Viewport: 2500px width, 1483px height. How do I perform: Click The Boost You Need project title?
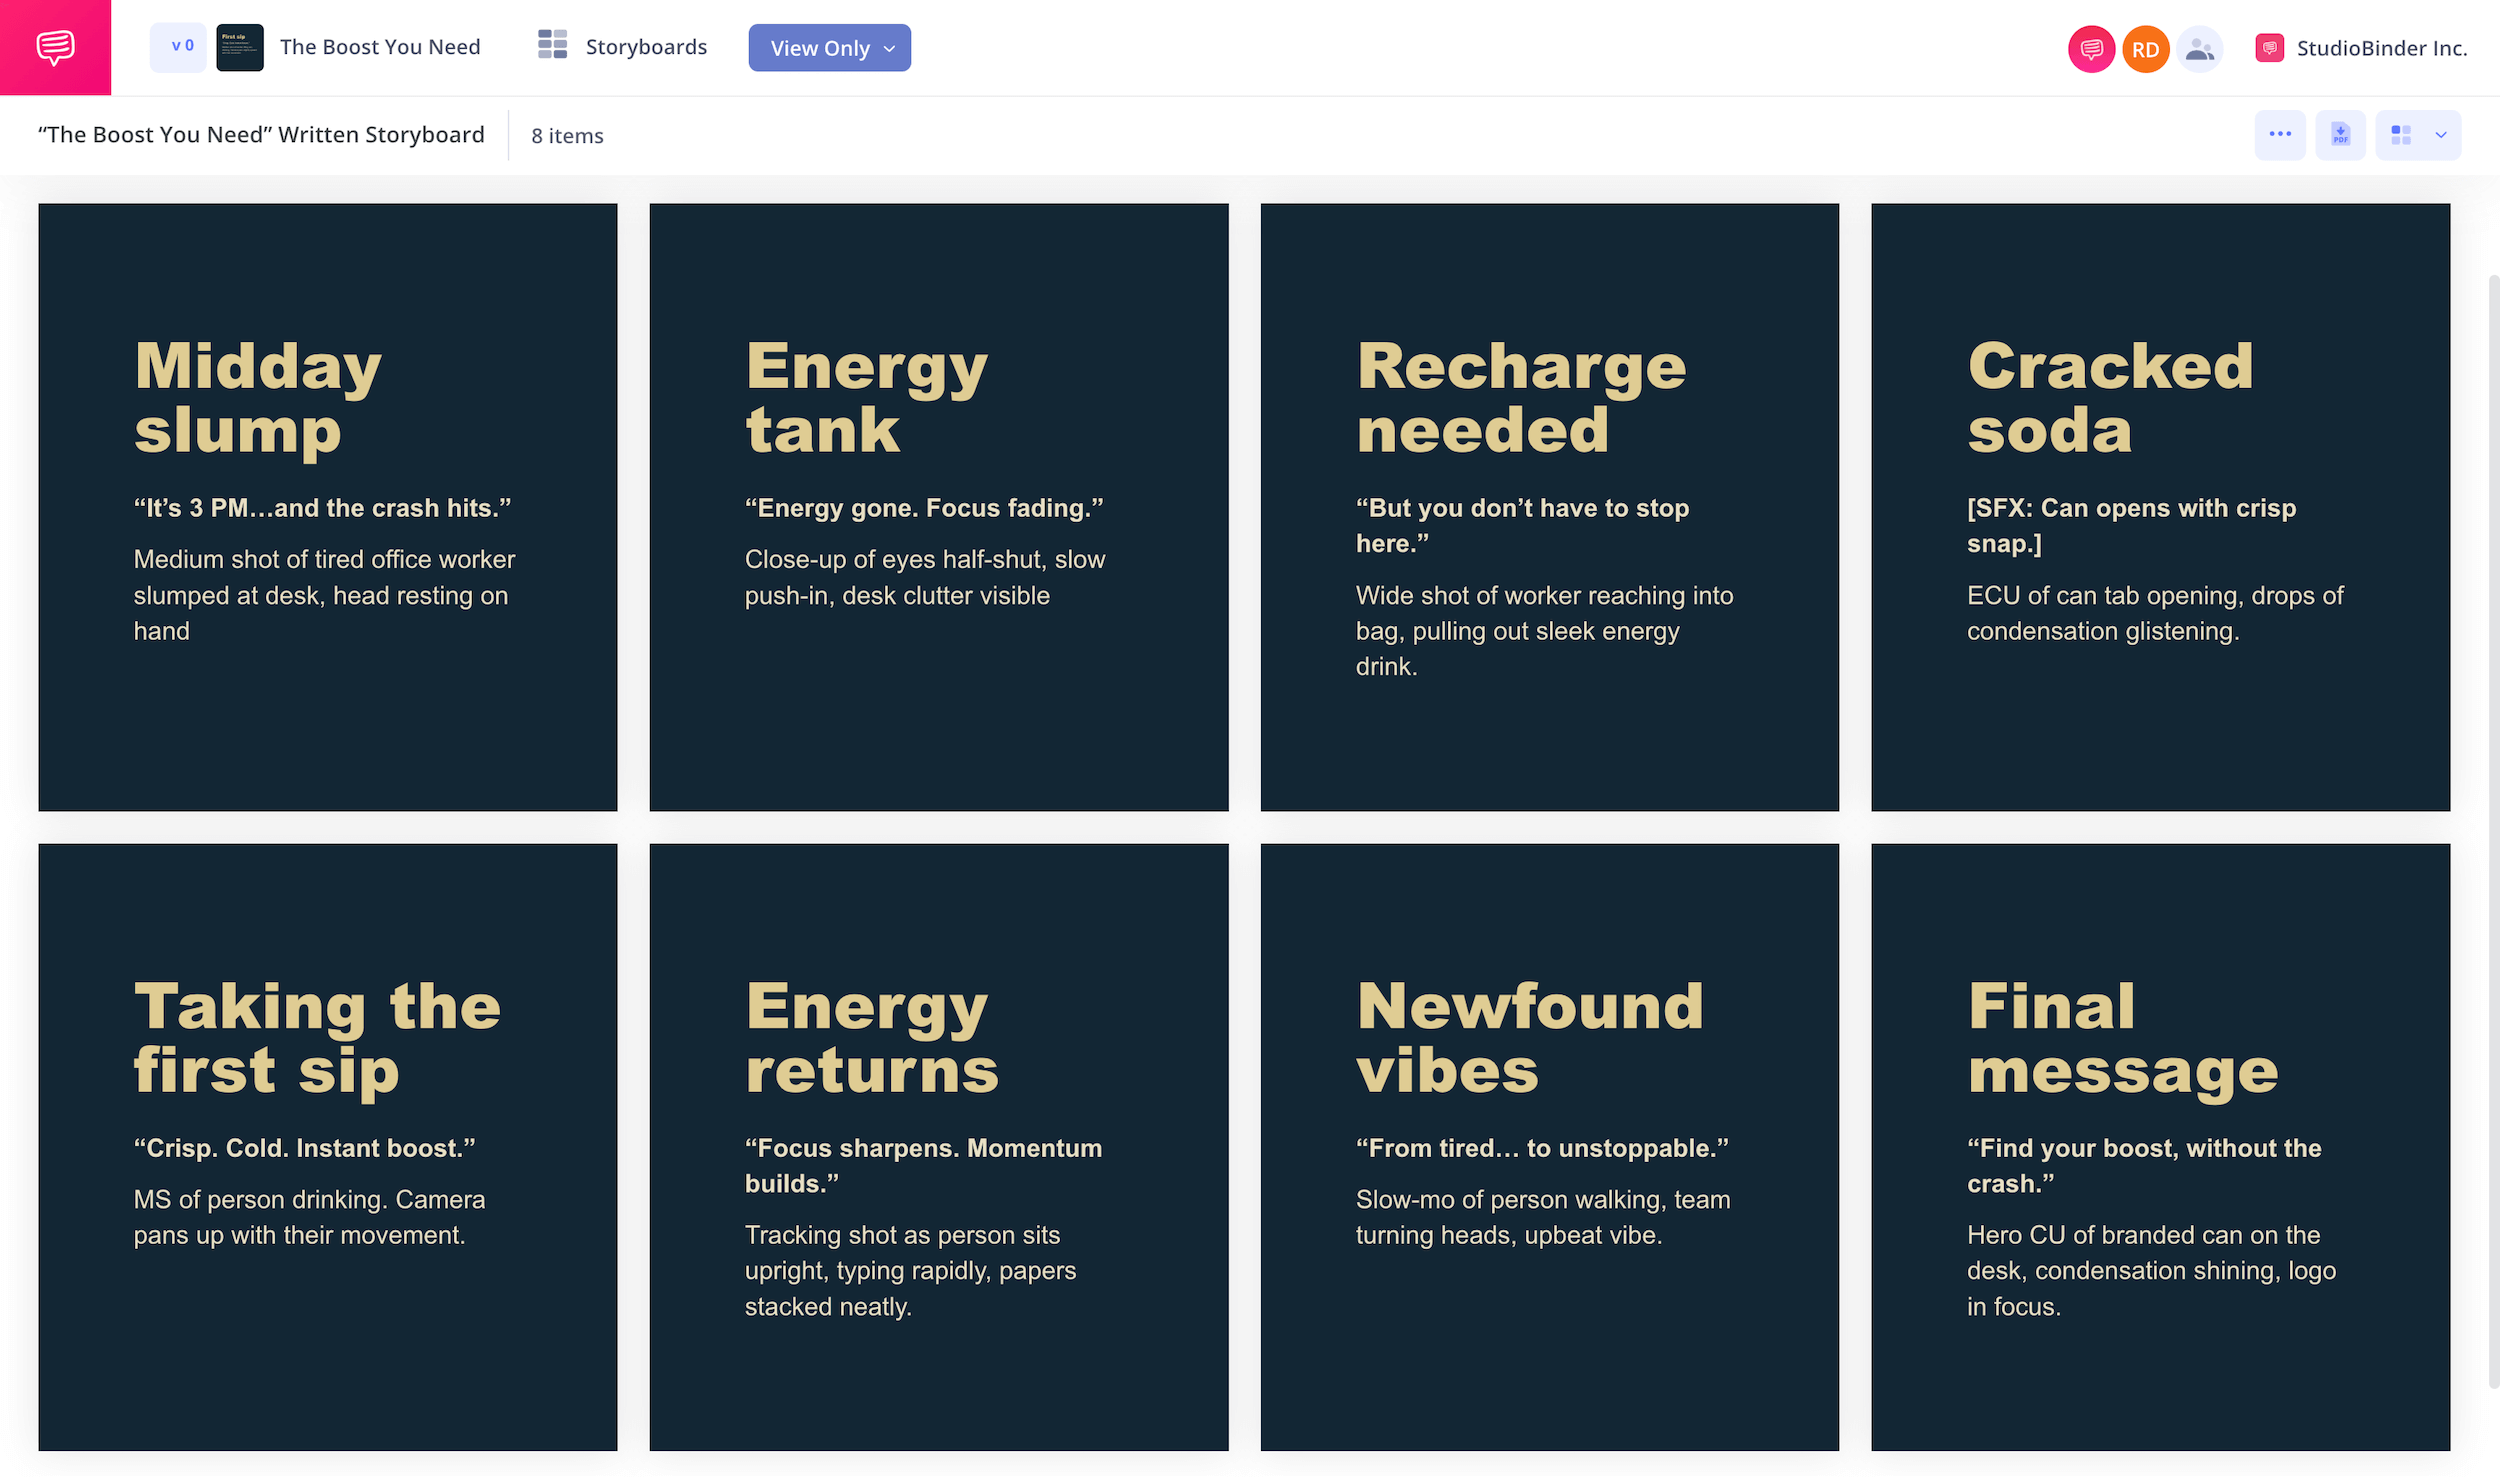click(380, 47)
